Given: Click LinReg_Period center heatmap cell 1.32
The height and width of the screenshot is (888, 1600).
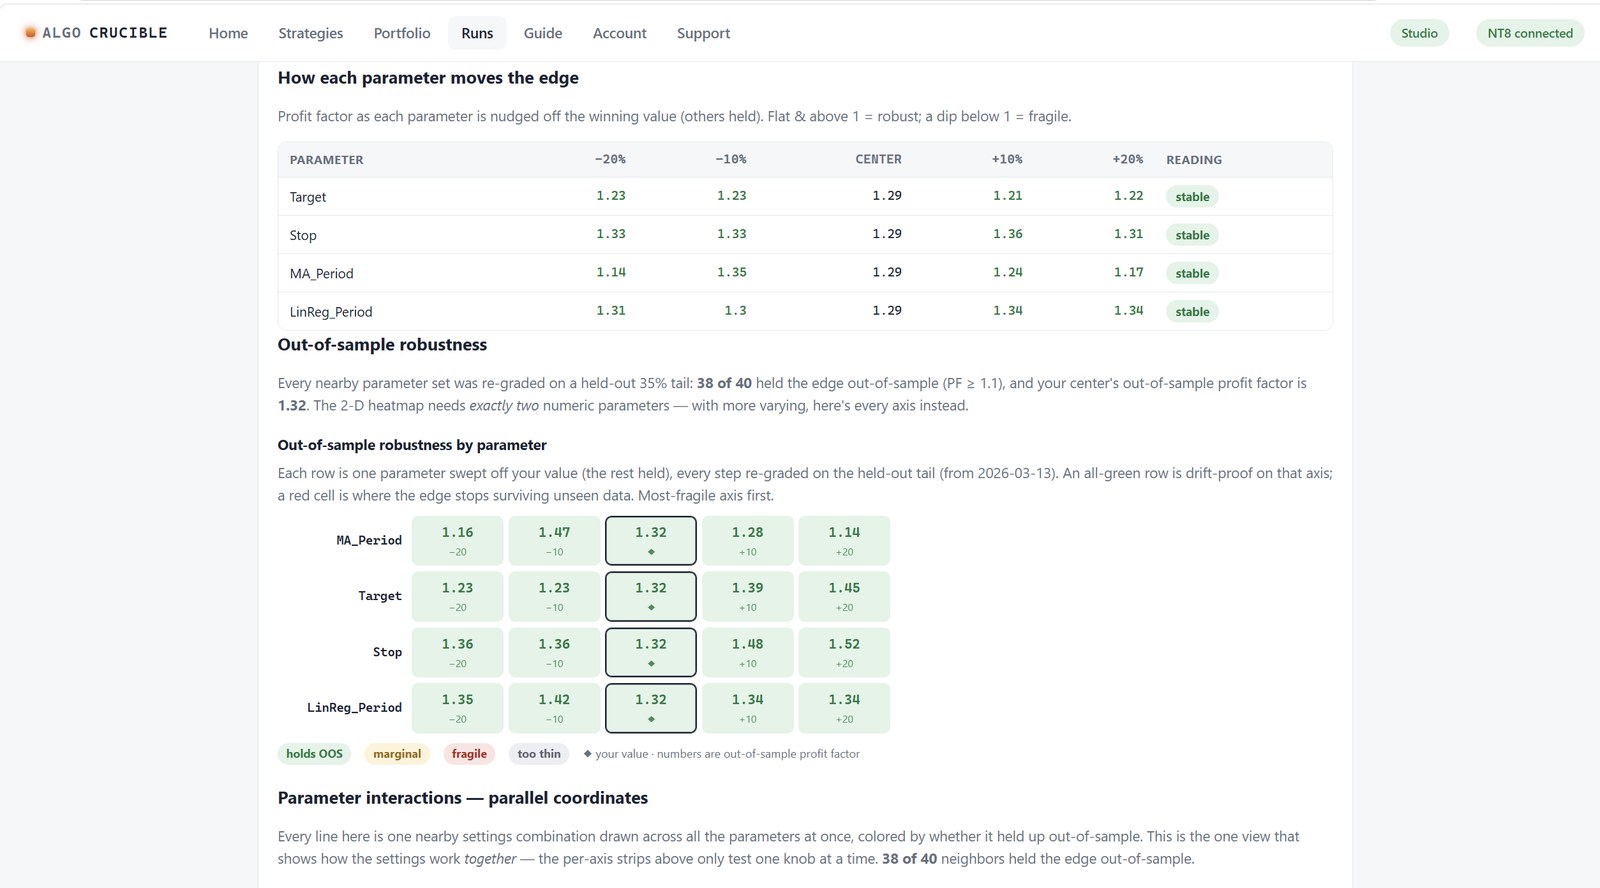Looking at the screenshot, I should (x=651, y=708).
